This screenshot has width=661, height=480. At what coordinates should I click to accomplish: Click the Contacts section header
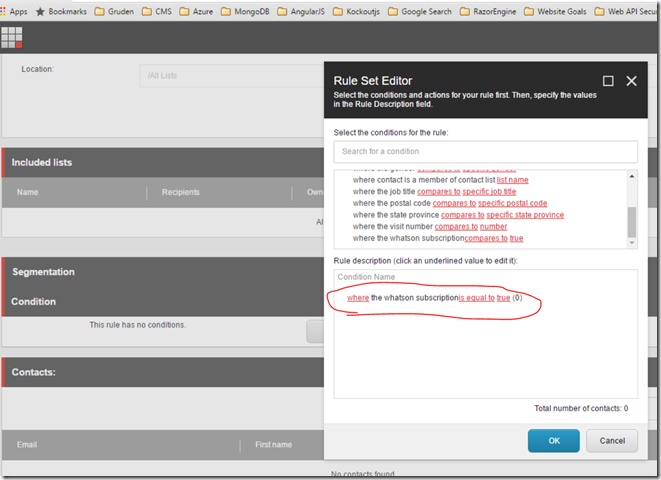click(164, 372)
